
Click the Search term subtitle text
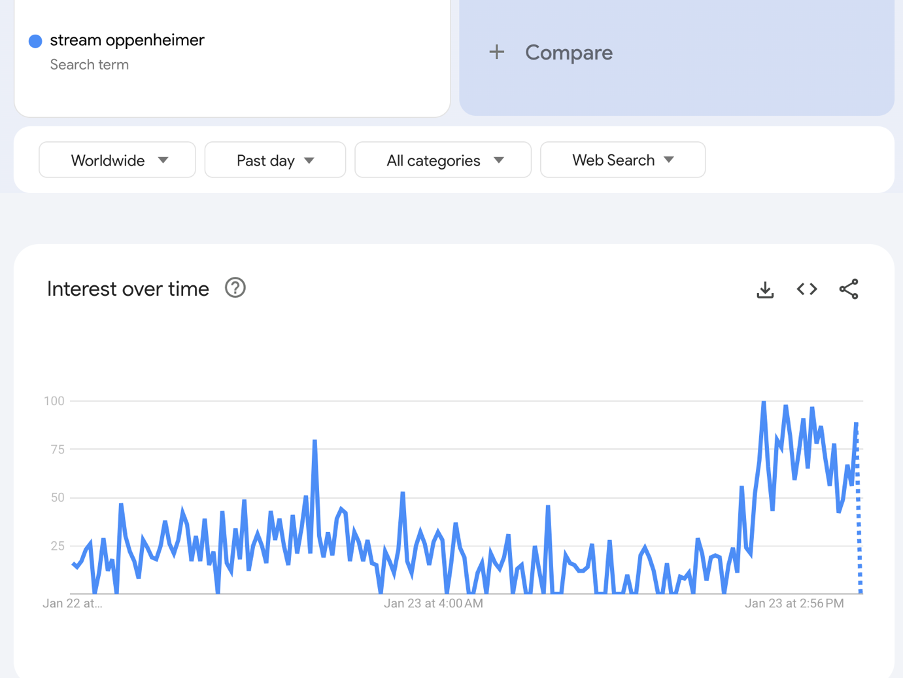tap(89, 65)
